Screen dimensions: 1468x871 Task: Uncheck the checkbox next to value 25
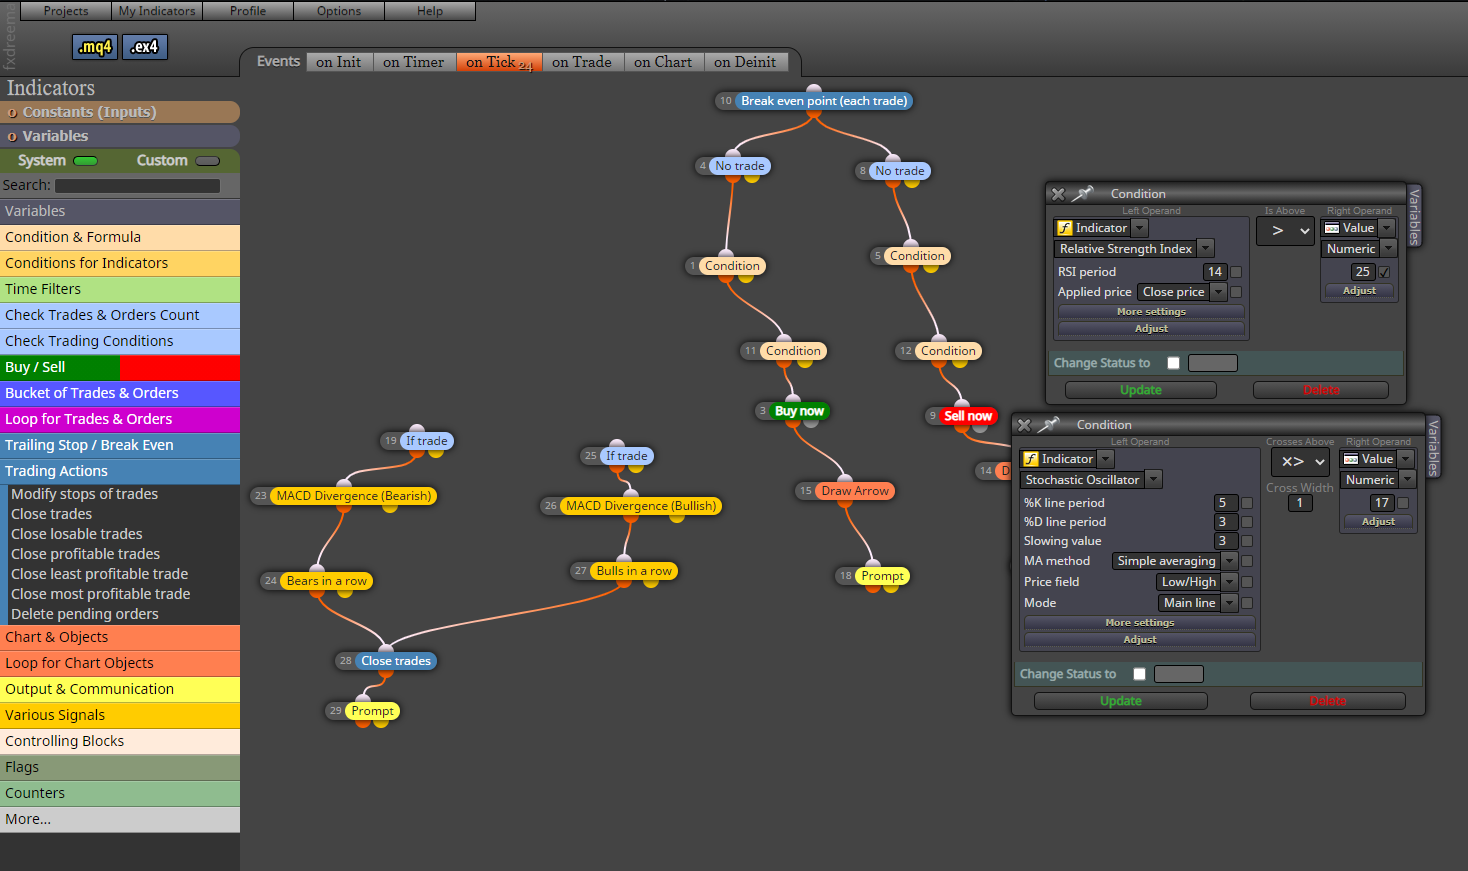click(1384, 272)
